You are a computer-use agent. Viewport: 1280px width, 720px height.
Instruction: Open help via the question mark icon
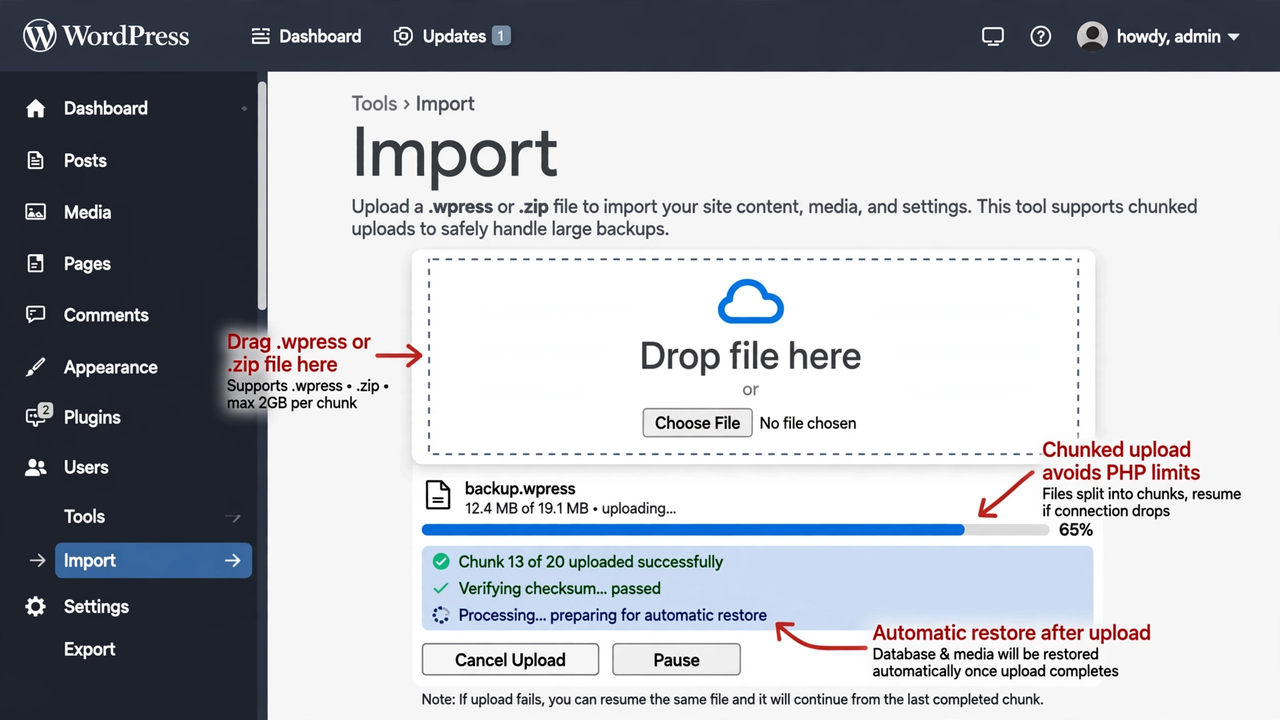tap(1041, 37)
